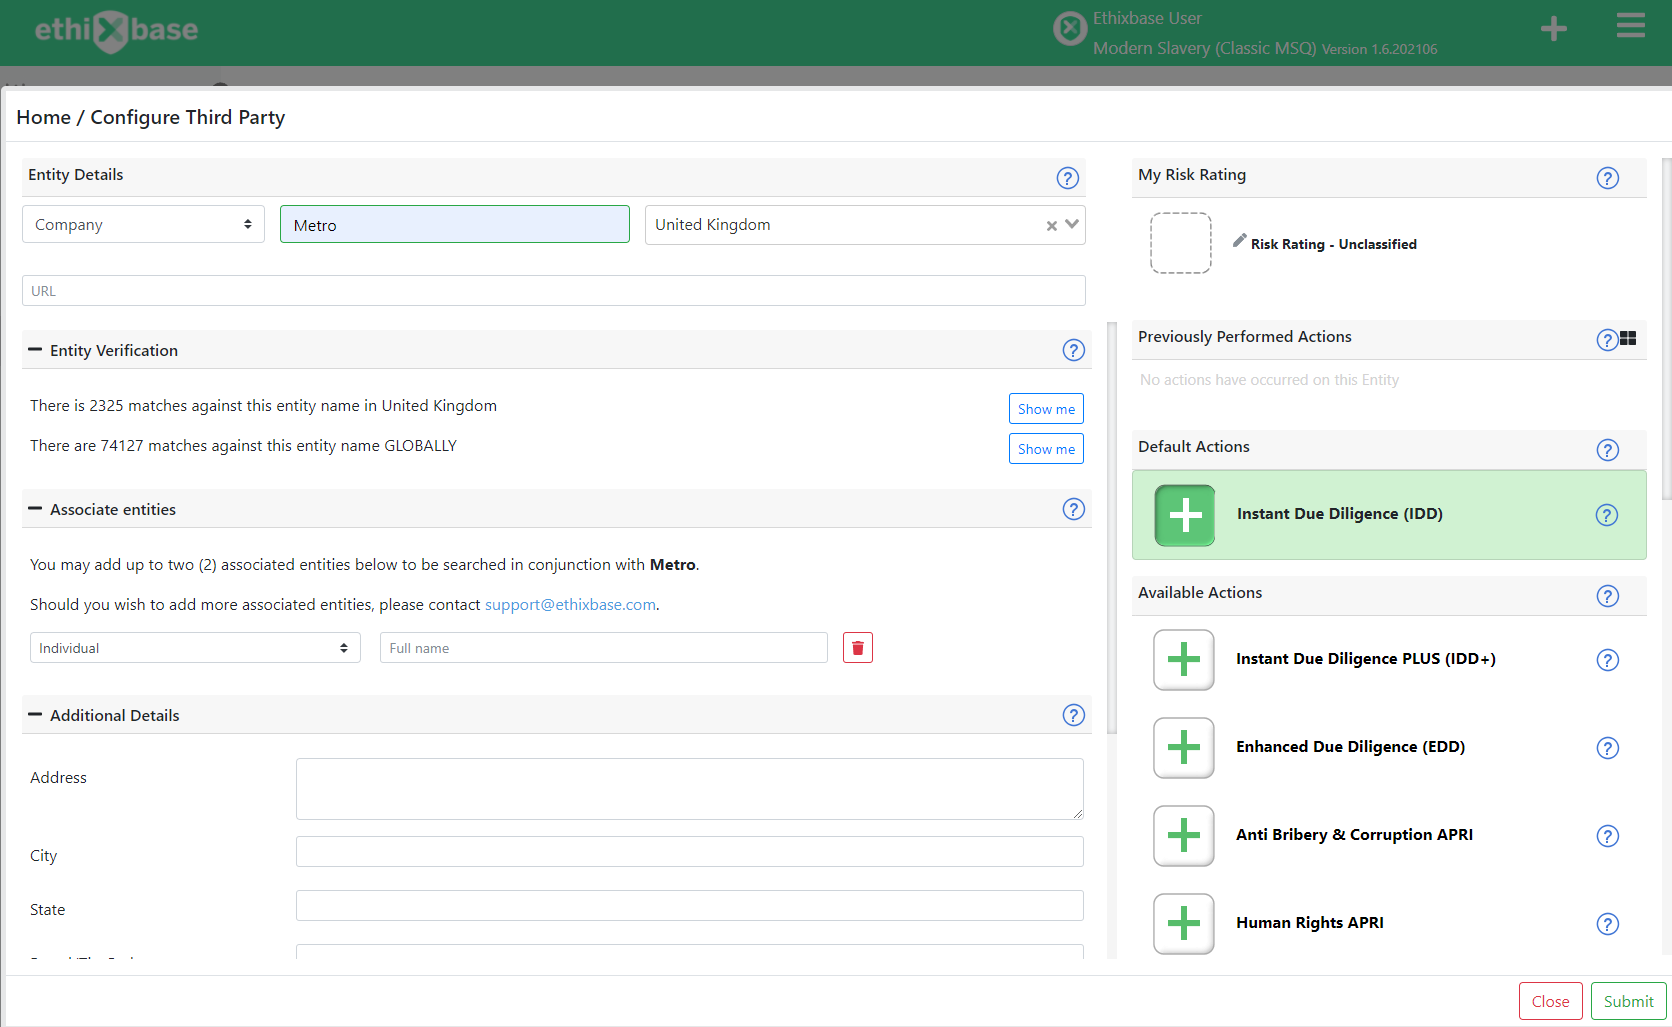Click the right panel vertical scrollbar
The image size is (1672, 1027).
tap(1666, 328)
